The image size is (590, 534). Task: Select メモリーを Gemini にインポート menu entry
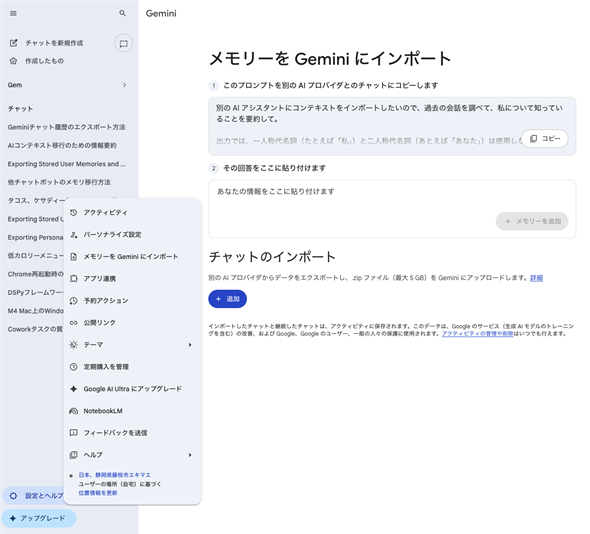tap(132, 257)
